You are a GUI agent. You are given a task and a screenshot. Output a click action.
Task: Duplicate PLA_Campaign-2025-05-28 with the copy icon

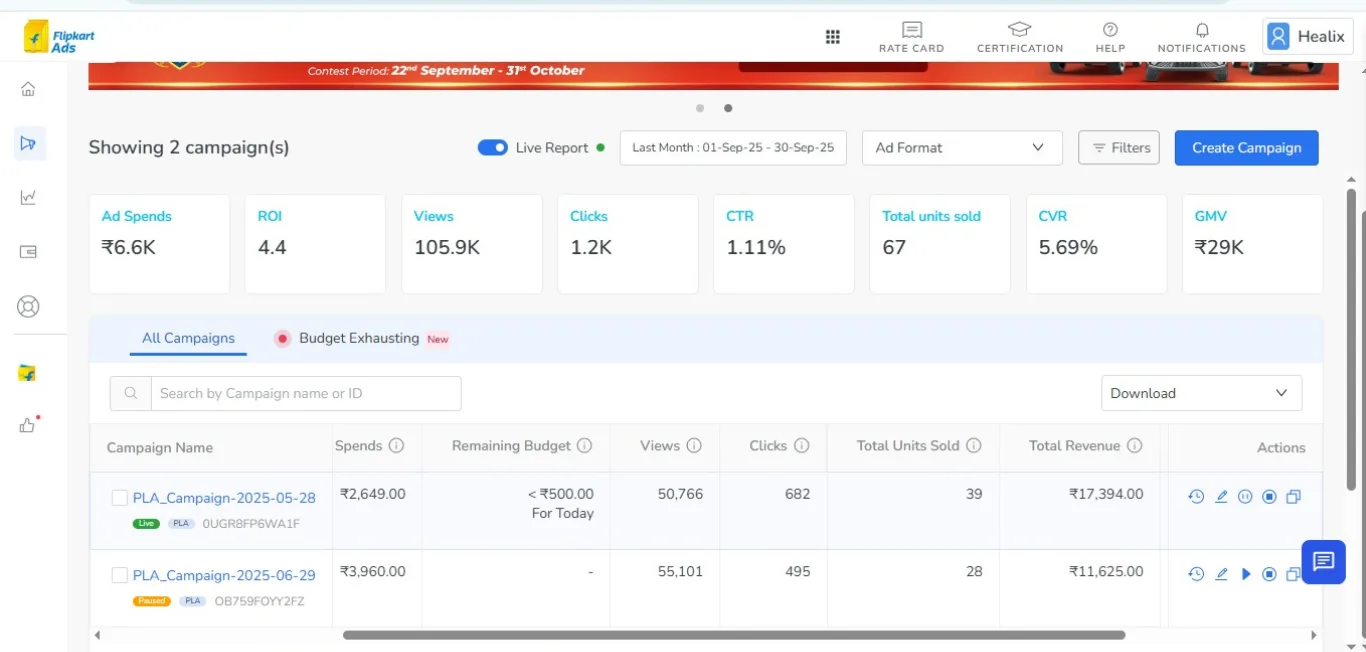pos(1293,496)
